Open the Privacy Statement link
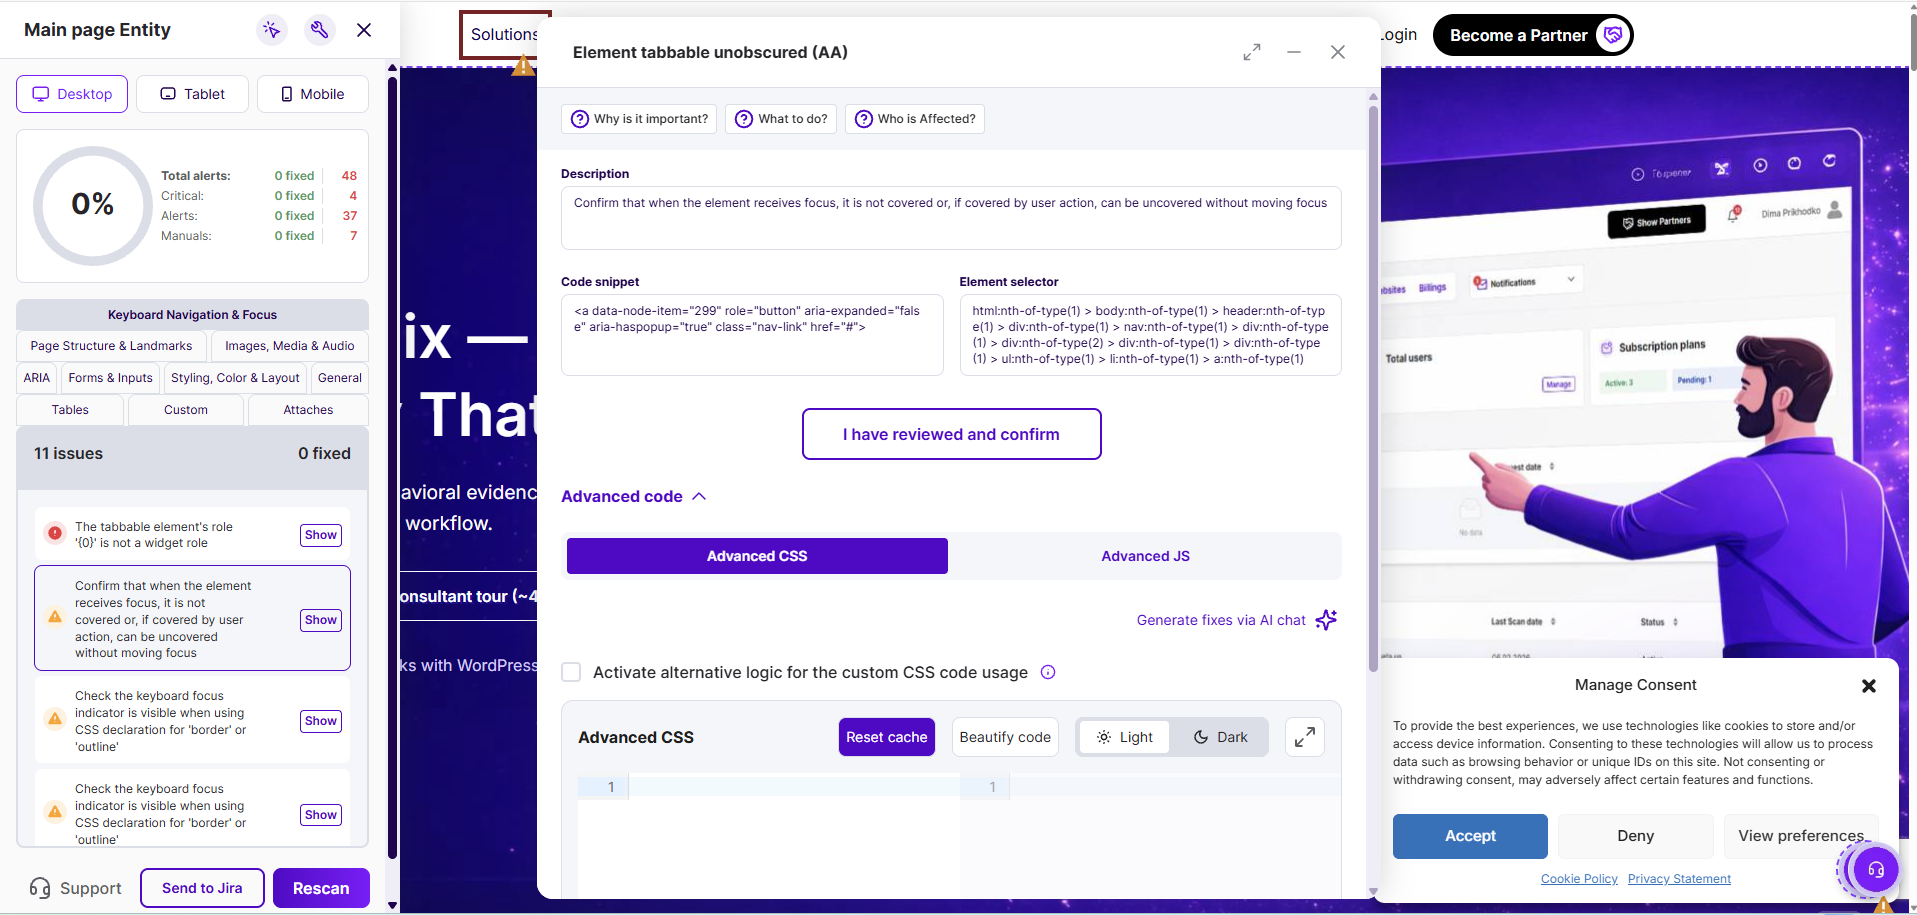Screen dimensions: 1917x915 tap(1679, 879)
